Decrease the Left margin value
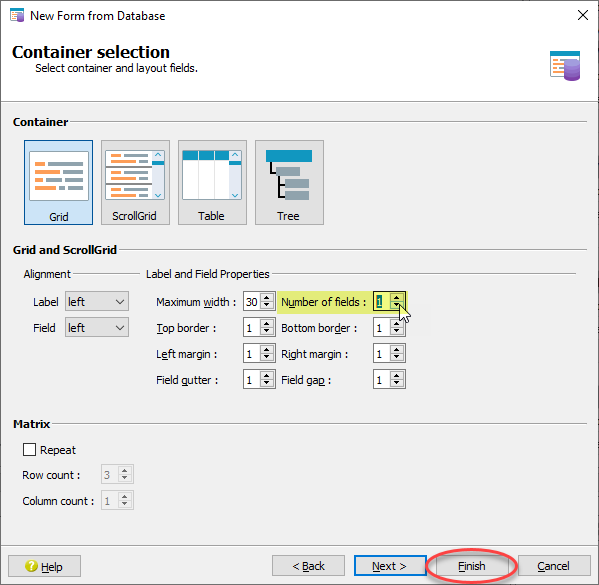Viewport: 599px width, 585px height. click(x=267, y=358)
